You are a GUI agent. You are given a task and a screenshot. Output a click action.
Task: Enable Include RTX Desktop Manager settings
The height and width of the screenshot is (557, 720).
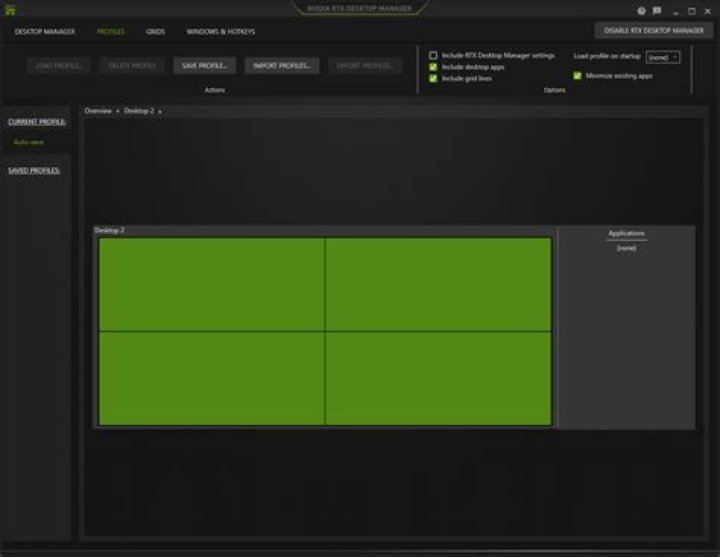coord(433,56)
